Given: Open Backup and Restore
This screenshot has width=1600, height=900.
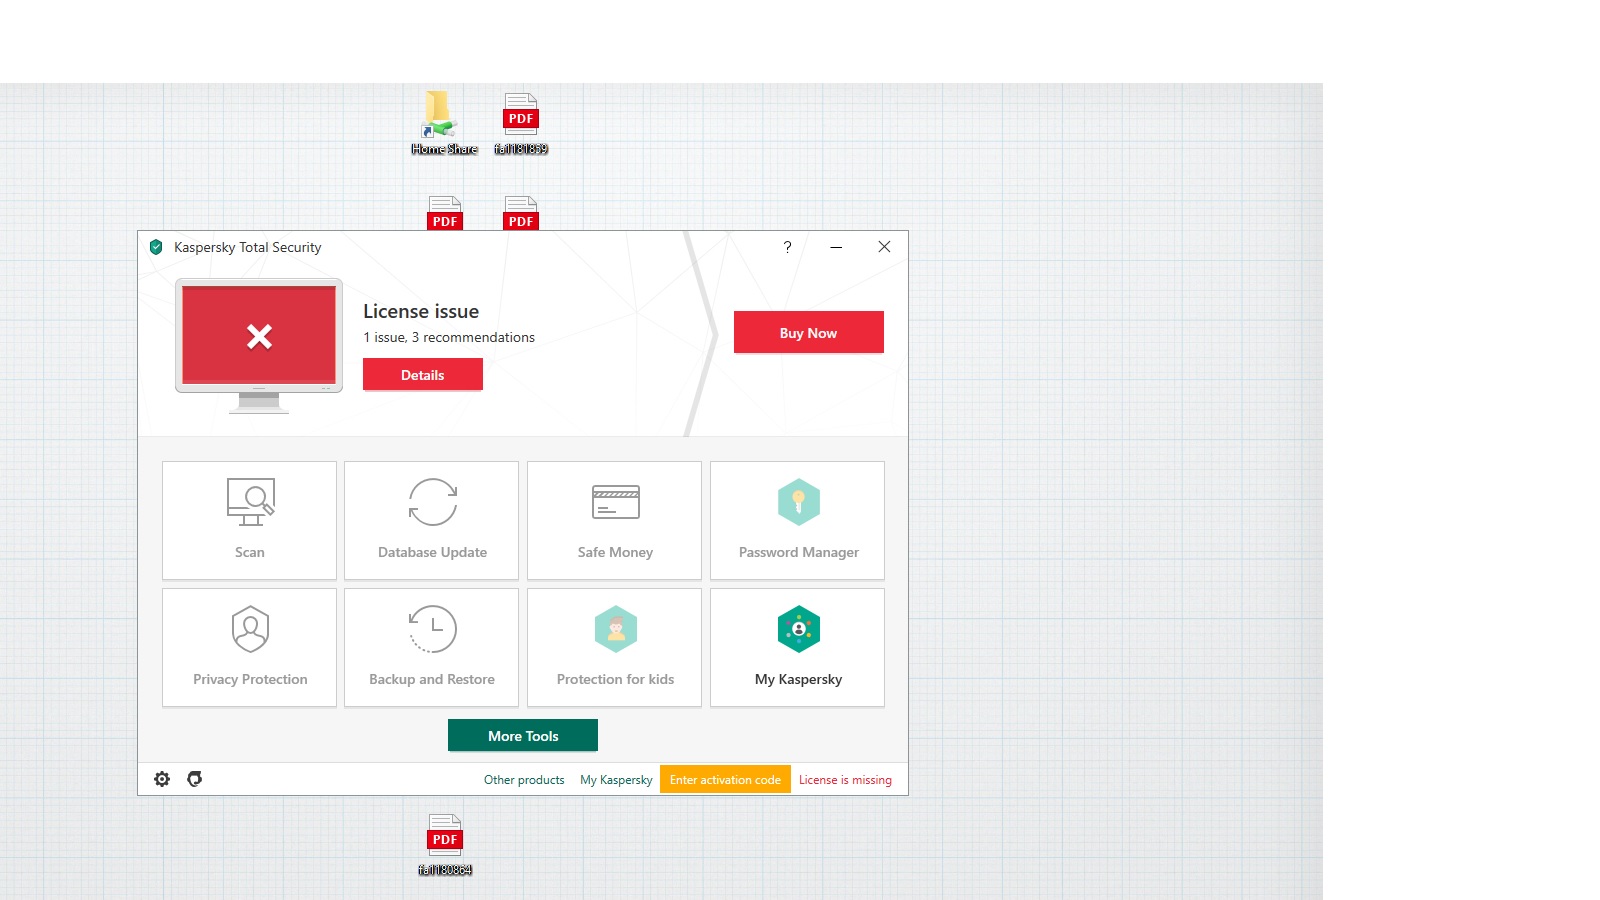Looking at the screenshot, I should [432, 647].
